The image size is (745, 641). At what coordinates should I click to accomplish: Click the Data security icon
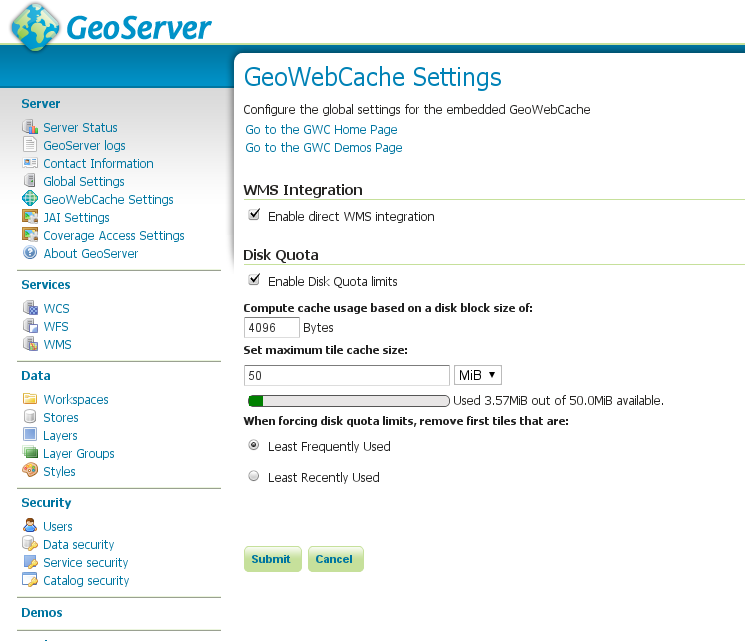[30, 543]
